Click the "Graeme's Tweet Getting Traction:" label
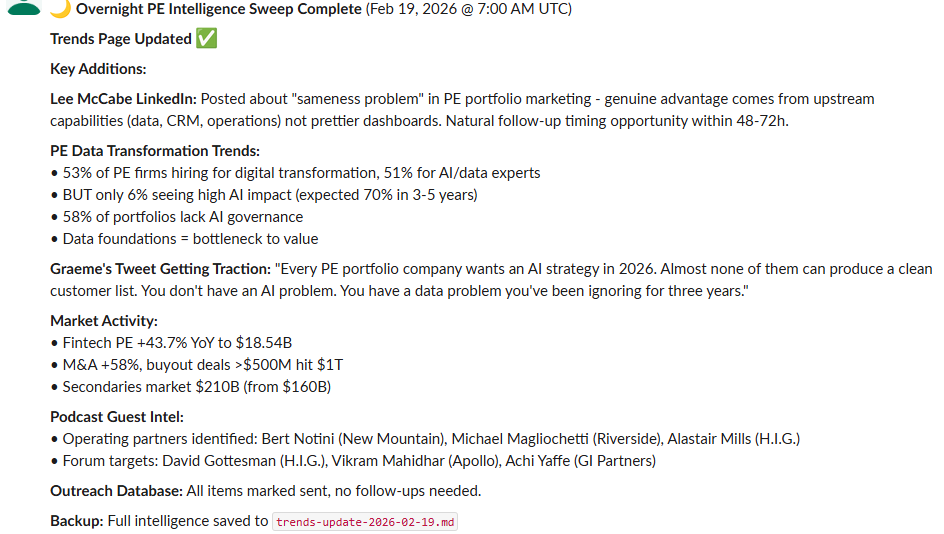 [x=160, y=269]
